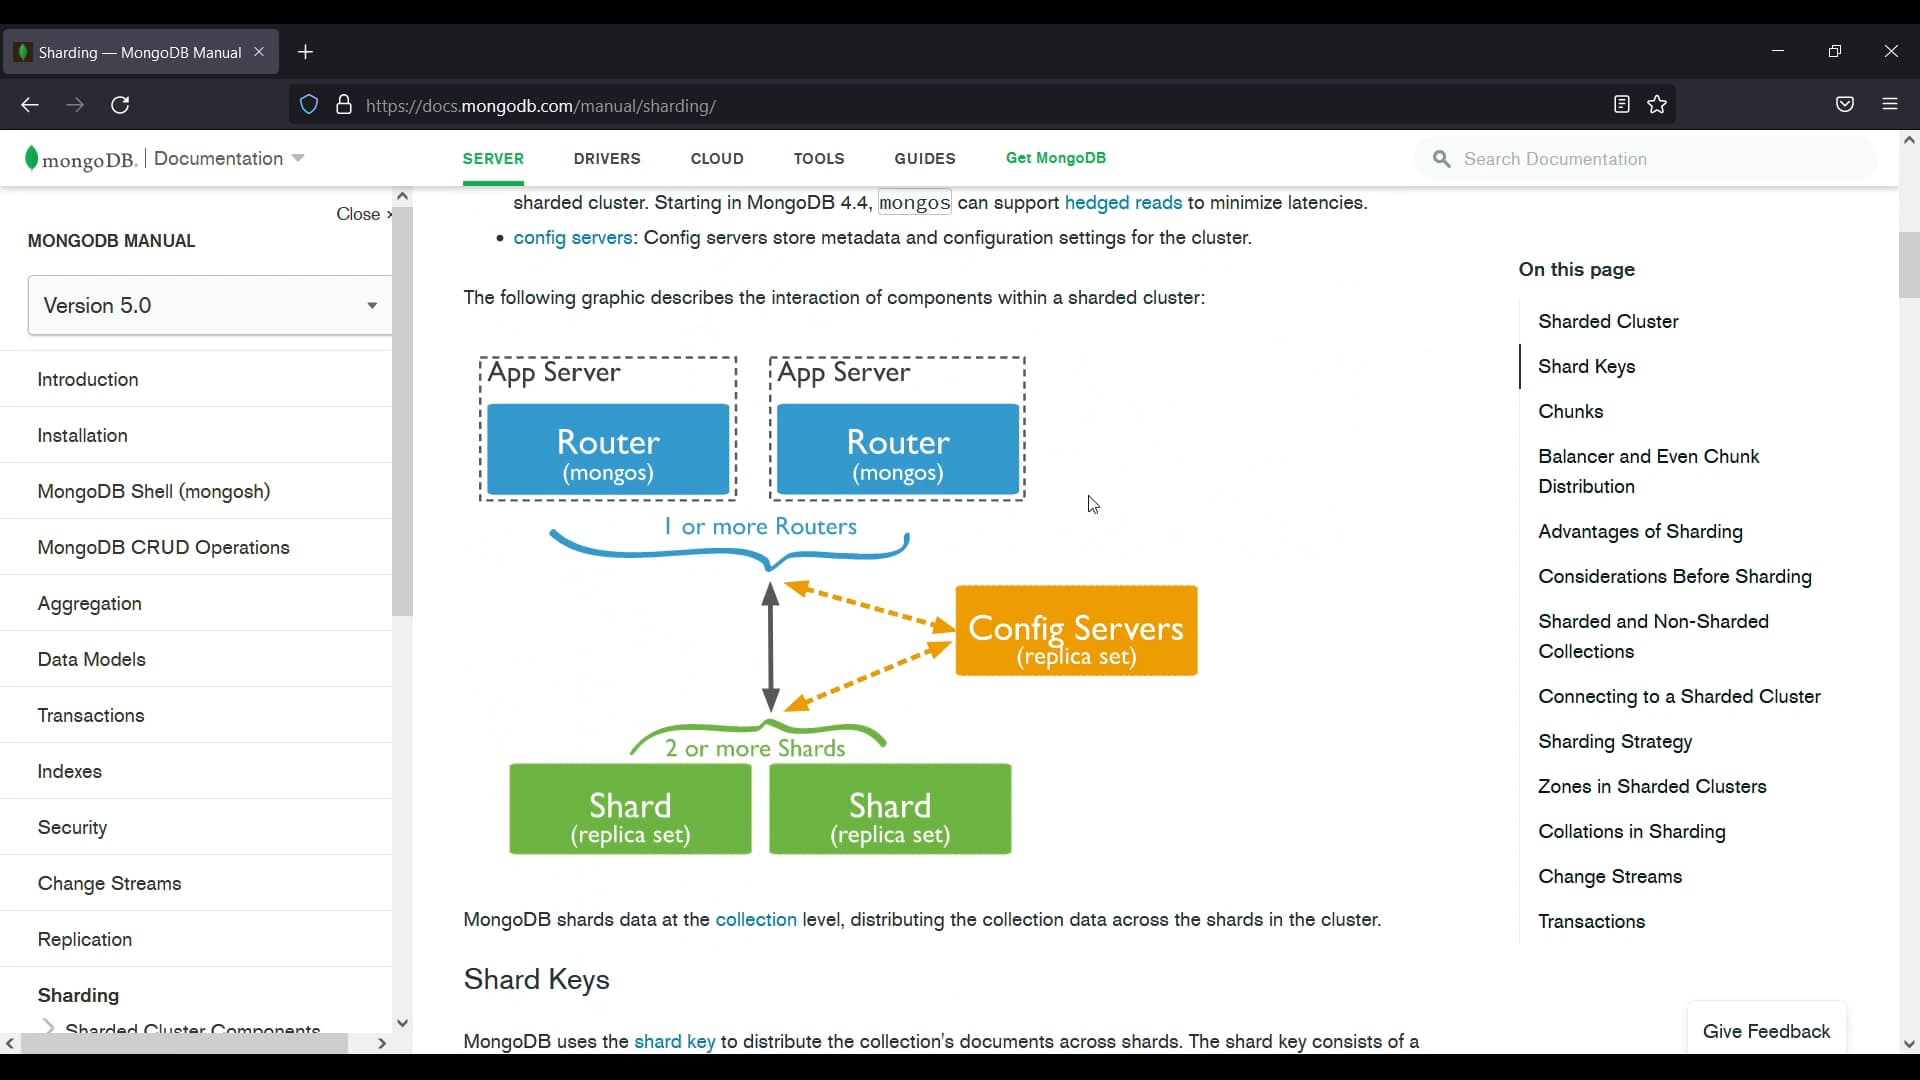Viewport: 1920px width, 1080px height.
Task: Reload the page with the refresh icon
Action: [120, 105]
